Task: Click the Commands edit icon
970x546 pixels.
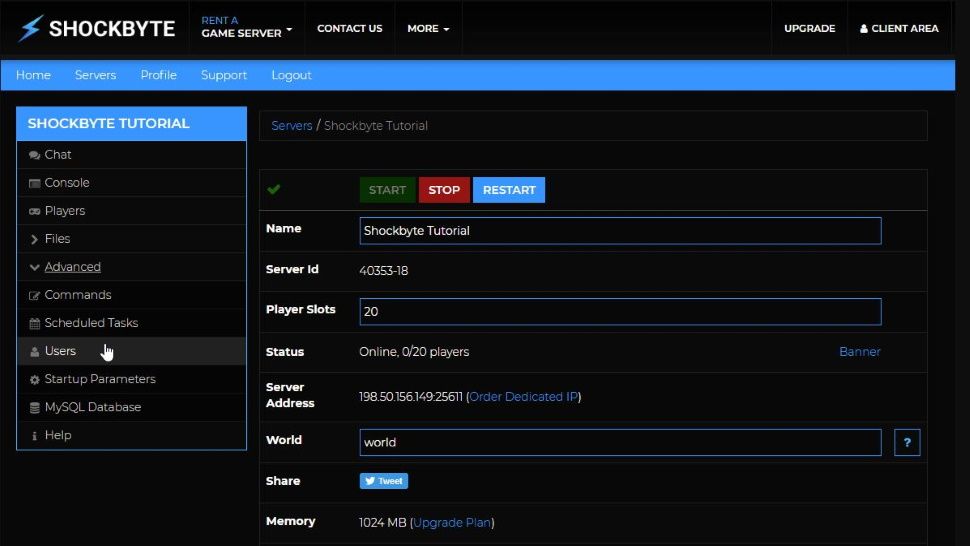Action: (35, 296)
